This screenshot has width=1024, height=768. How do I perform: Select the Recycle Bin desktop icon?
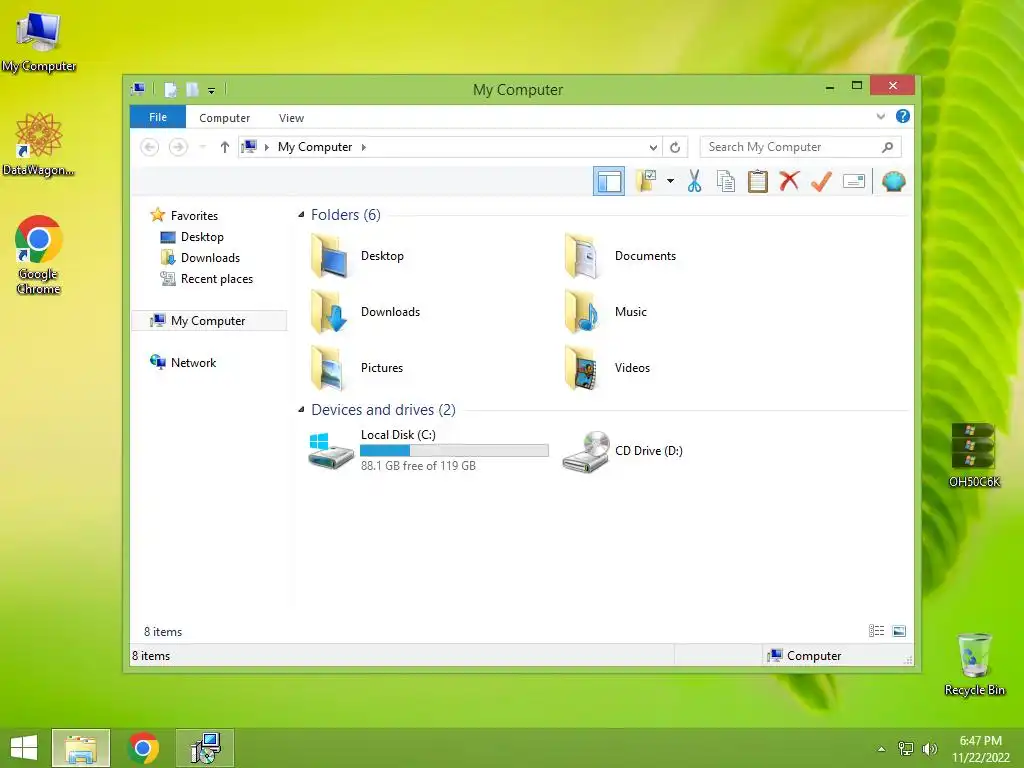click(x=974, y=664)
